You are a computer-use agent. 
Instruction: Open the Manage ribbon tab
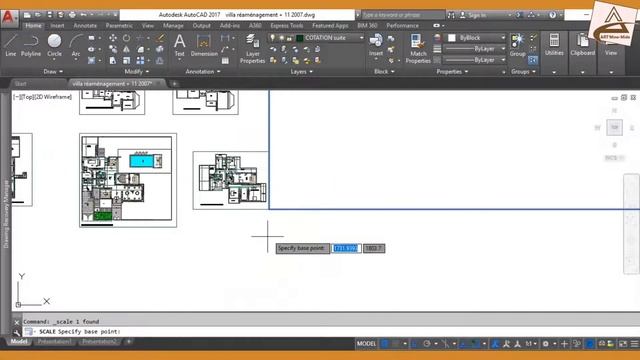coord(173,26)
